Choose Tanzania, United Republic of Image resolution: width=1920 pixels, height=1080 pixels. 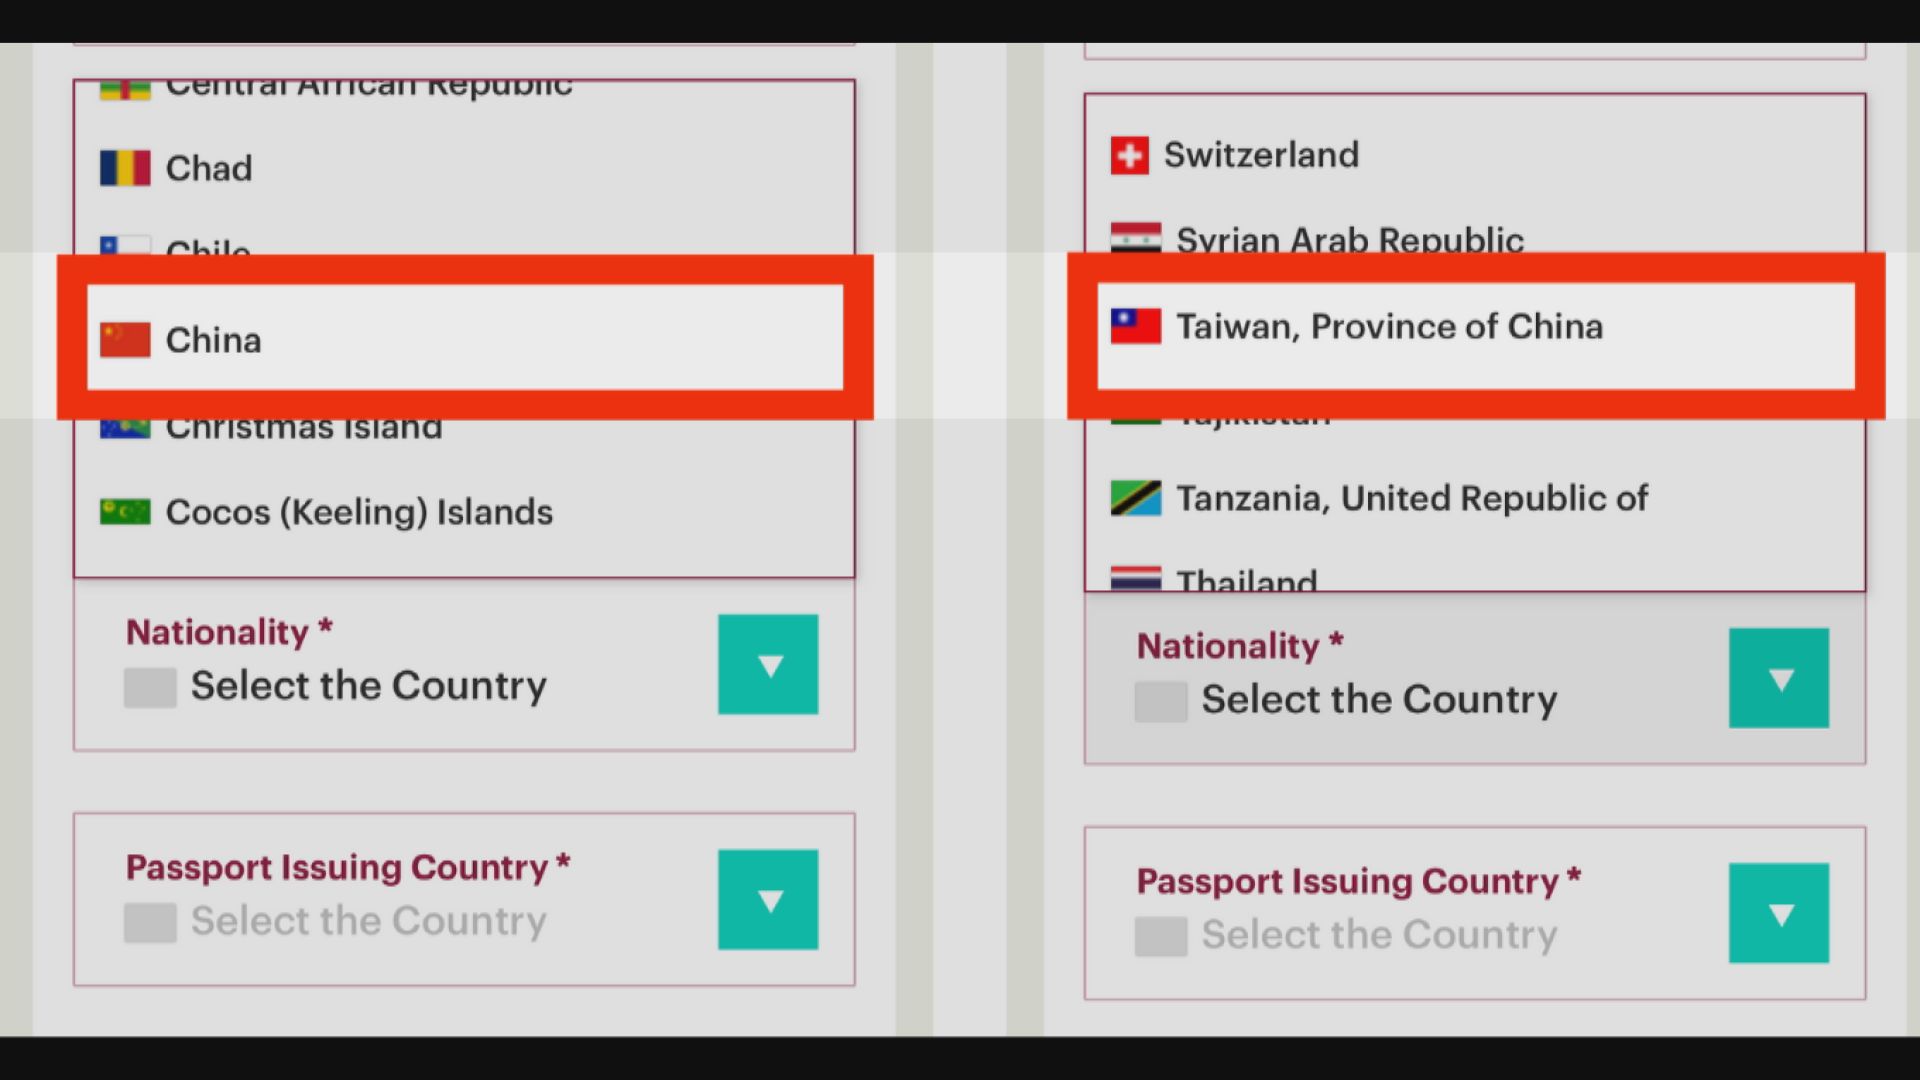click(1411, 498)
